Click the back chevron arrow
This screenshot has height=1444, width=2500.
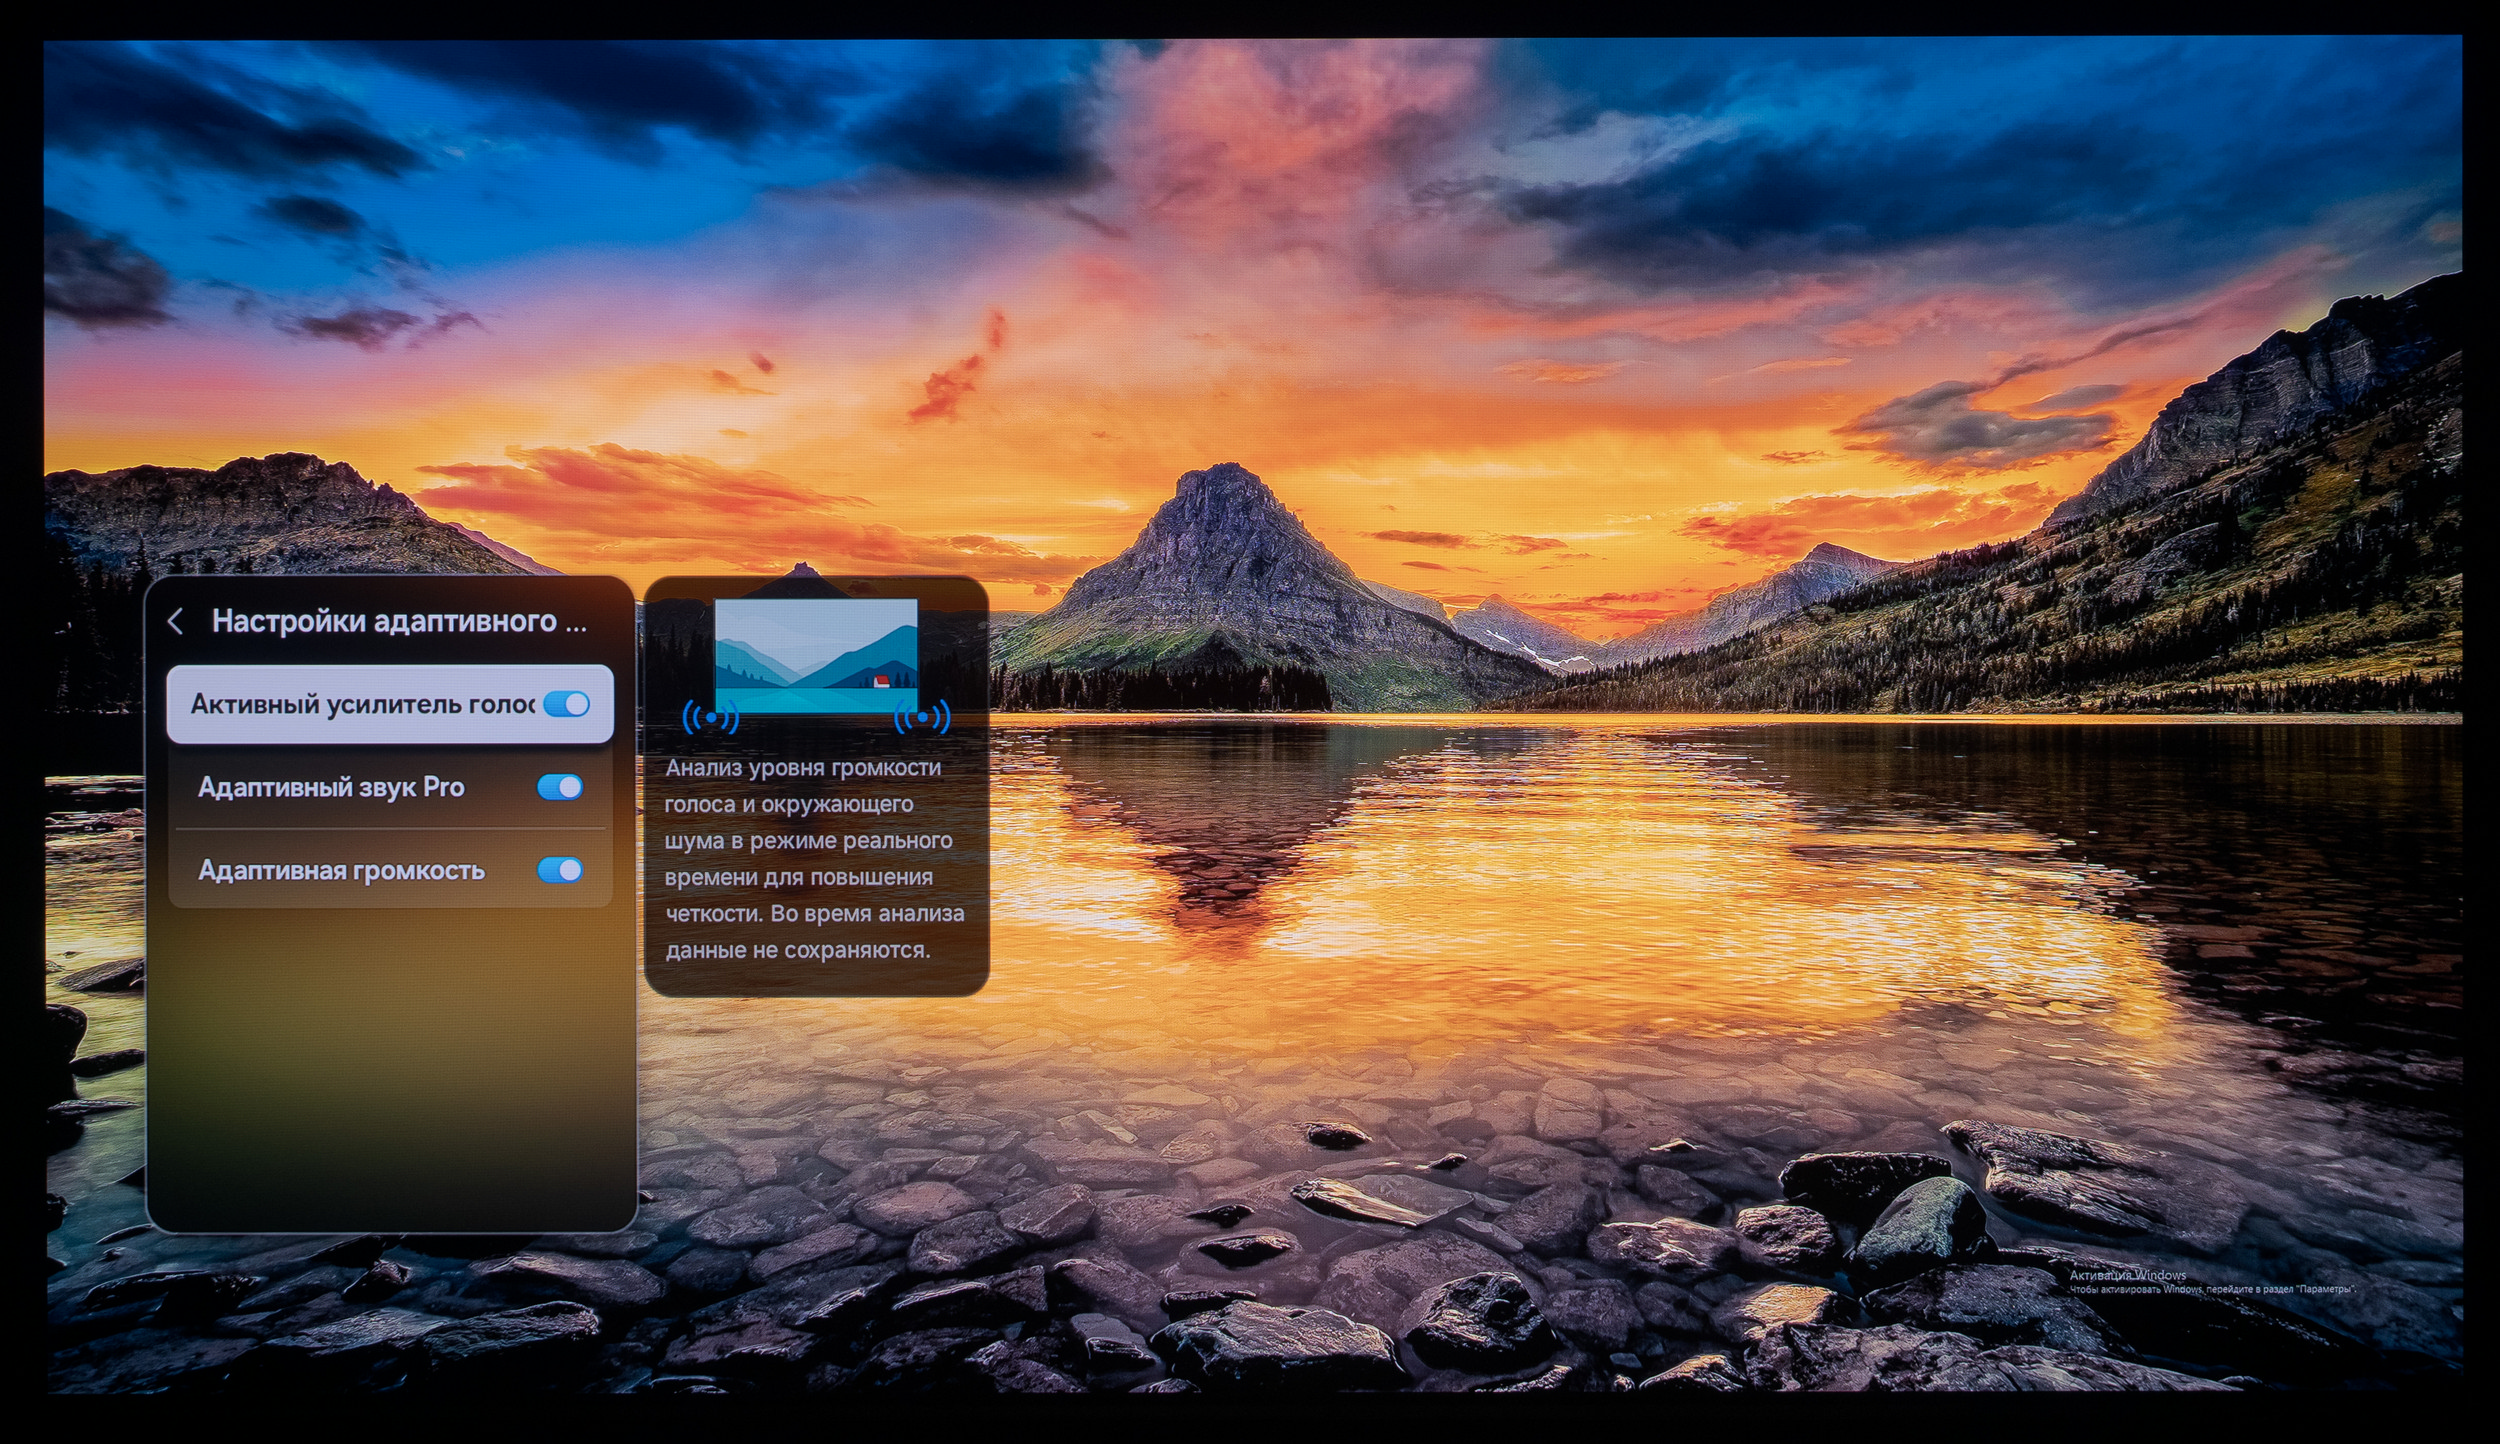(x=176, y=621)
